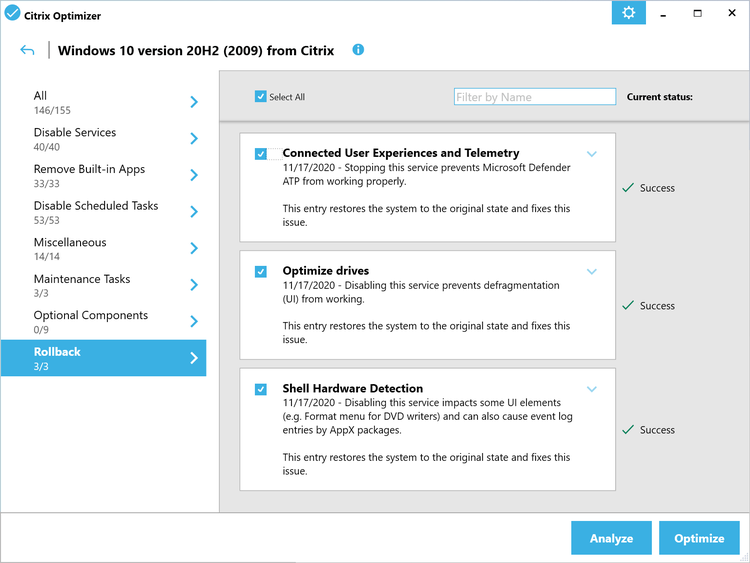Screen dimensions: 750x563
Task: Go back with the left arrow icon
Action: [27, 50]
